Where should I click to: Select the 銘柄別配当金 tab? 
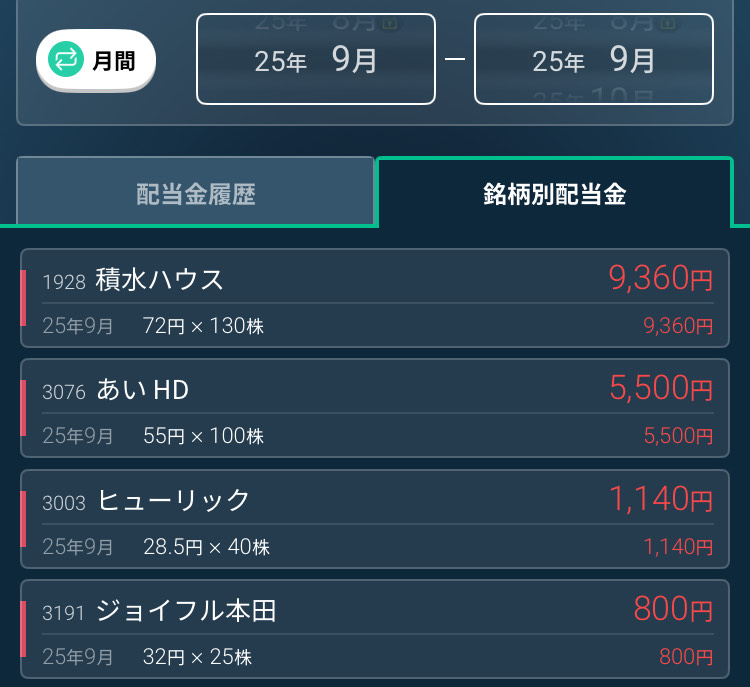tap(554, 193)
